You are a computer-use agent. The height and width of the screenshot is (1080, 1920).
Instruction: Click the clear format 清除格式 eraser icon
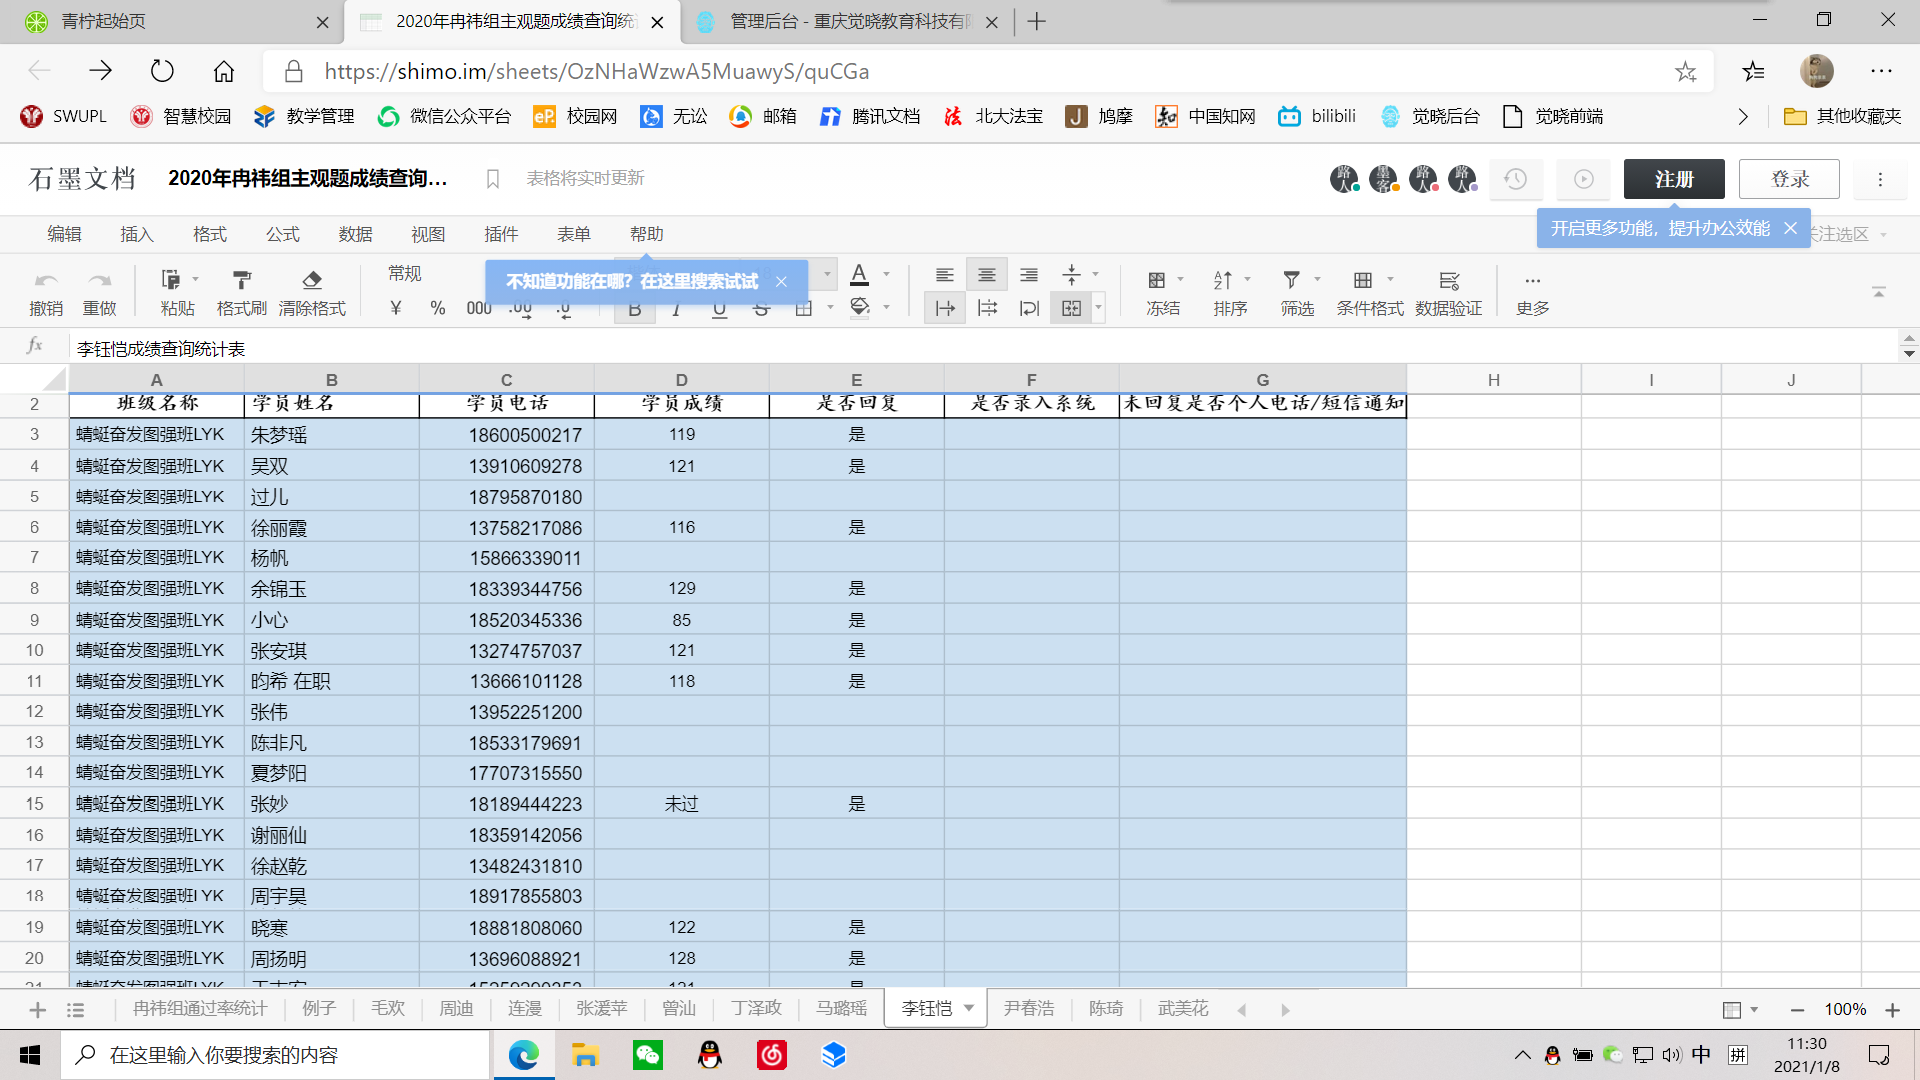(312, 280)
